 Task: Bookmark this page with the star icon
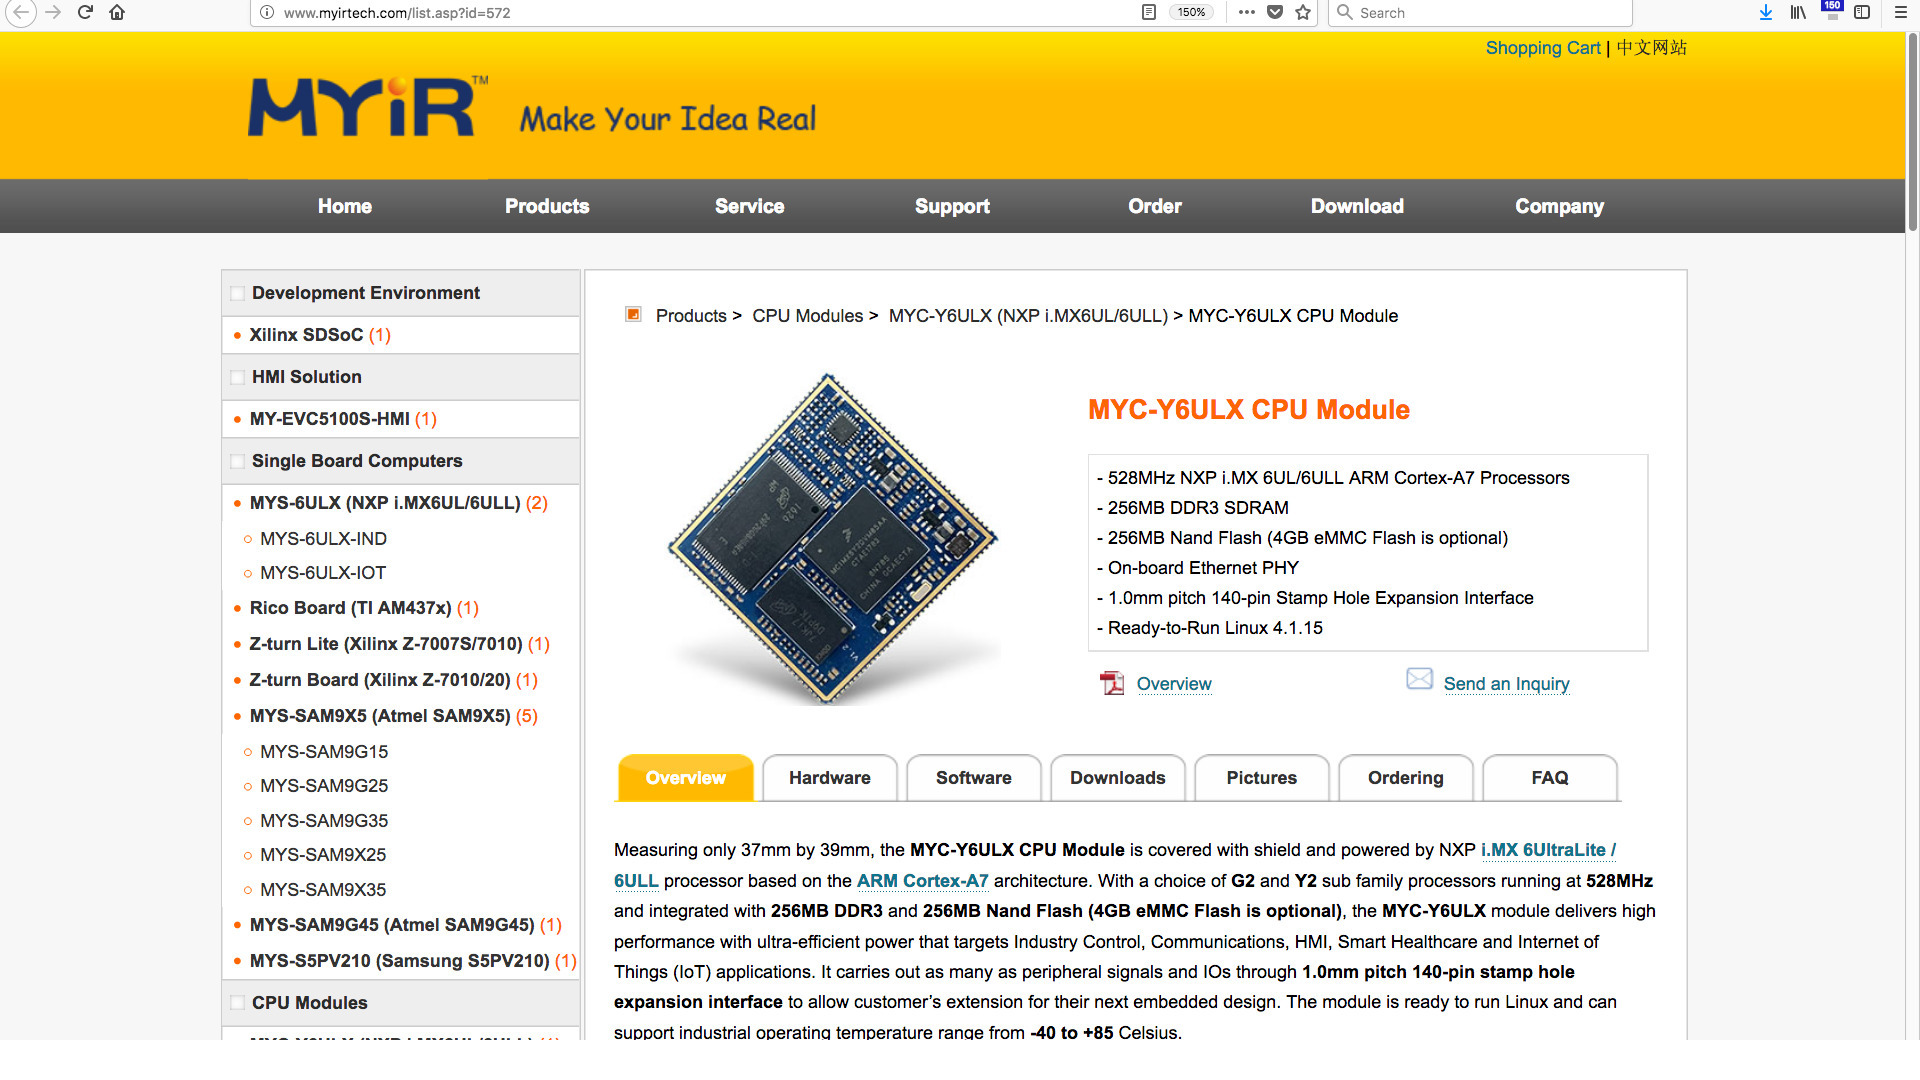1303,12
